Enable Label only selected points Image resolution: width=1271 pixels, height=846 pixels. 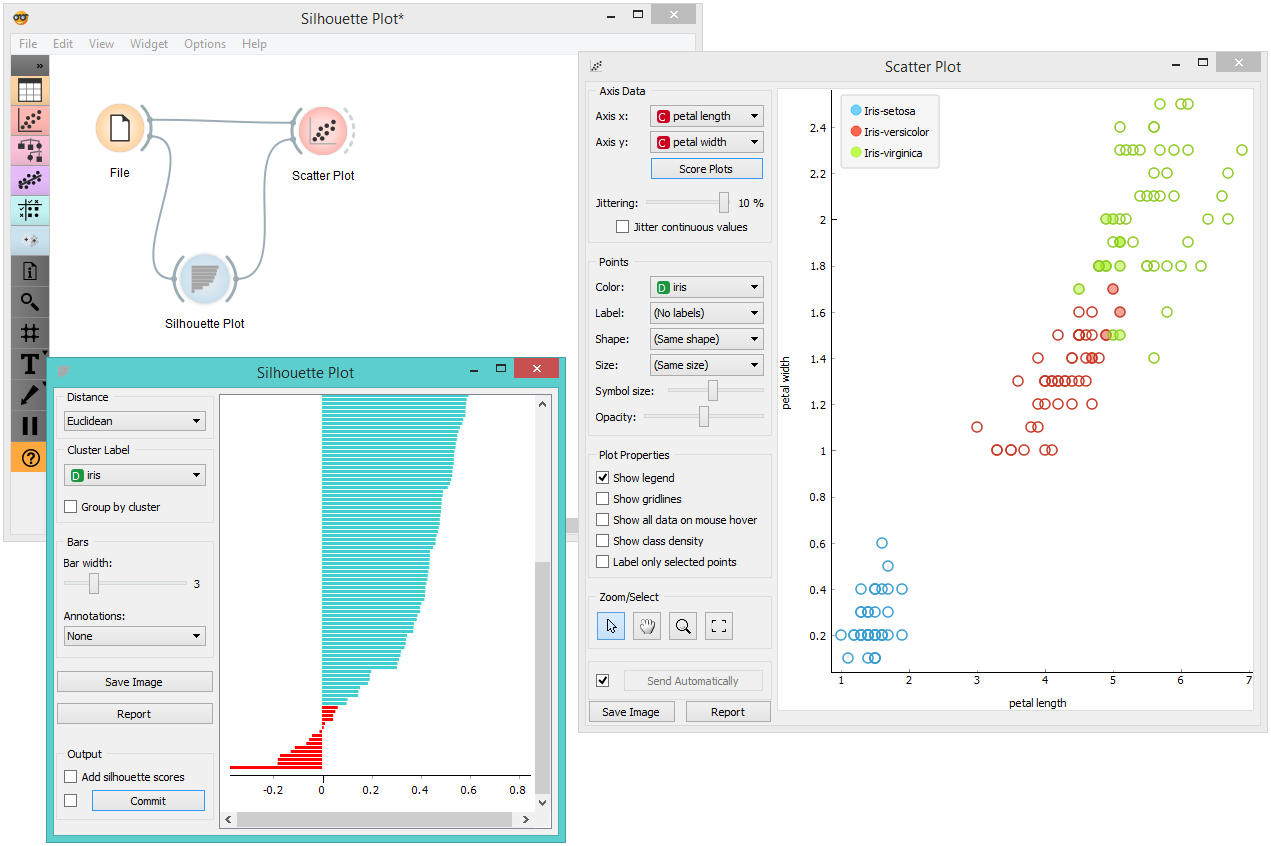pos(603,562)
